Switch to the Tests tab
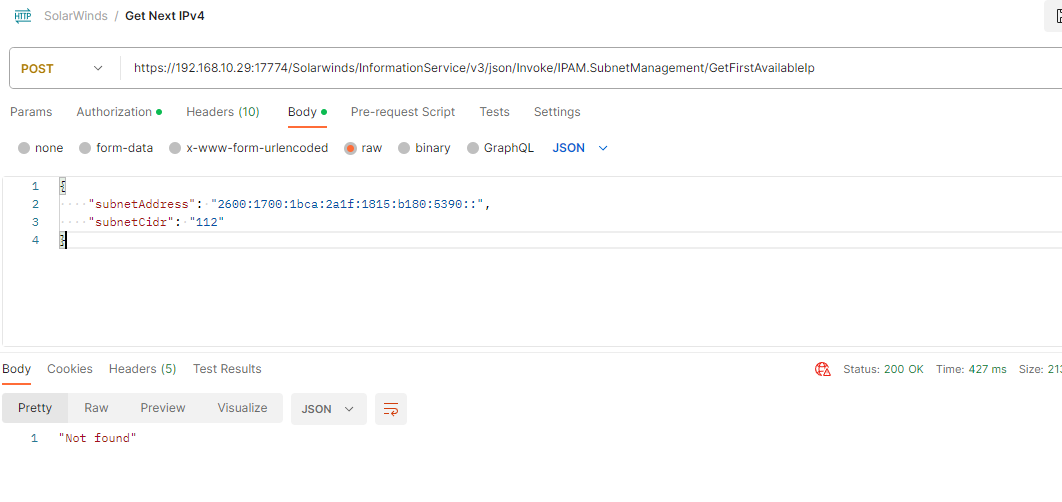This screenshot has width=1062, height=502. 494,112
